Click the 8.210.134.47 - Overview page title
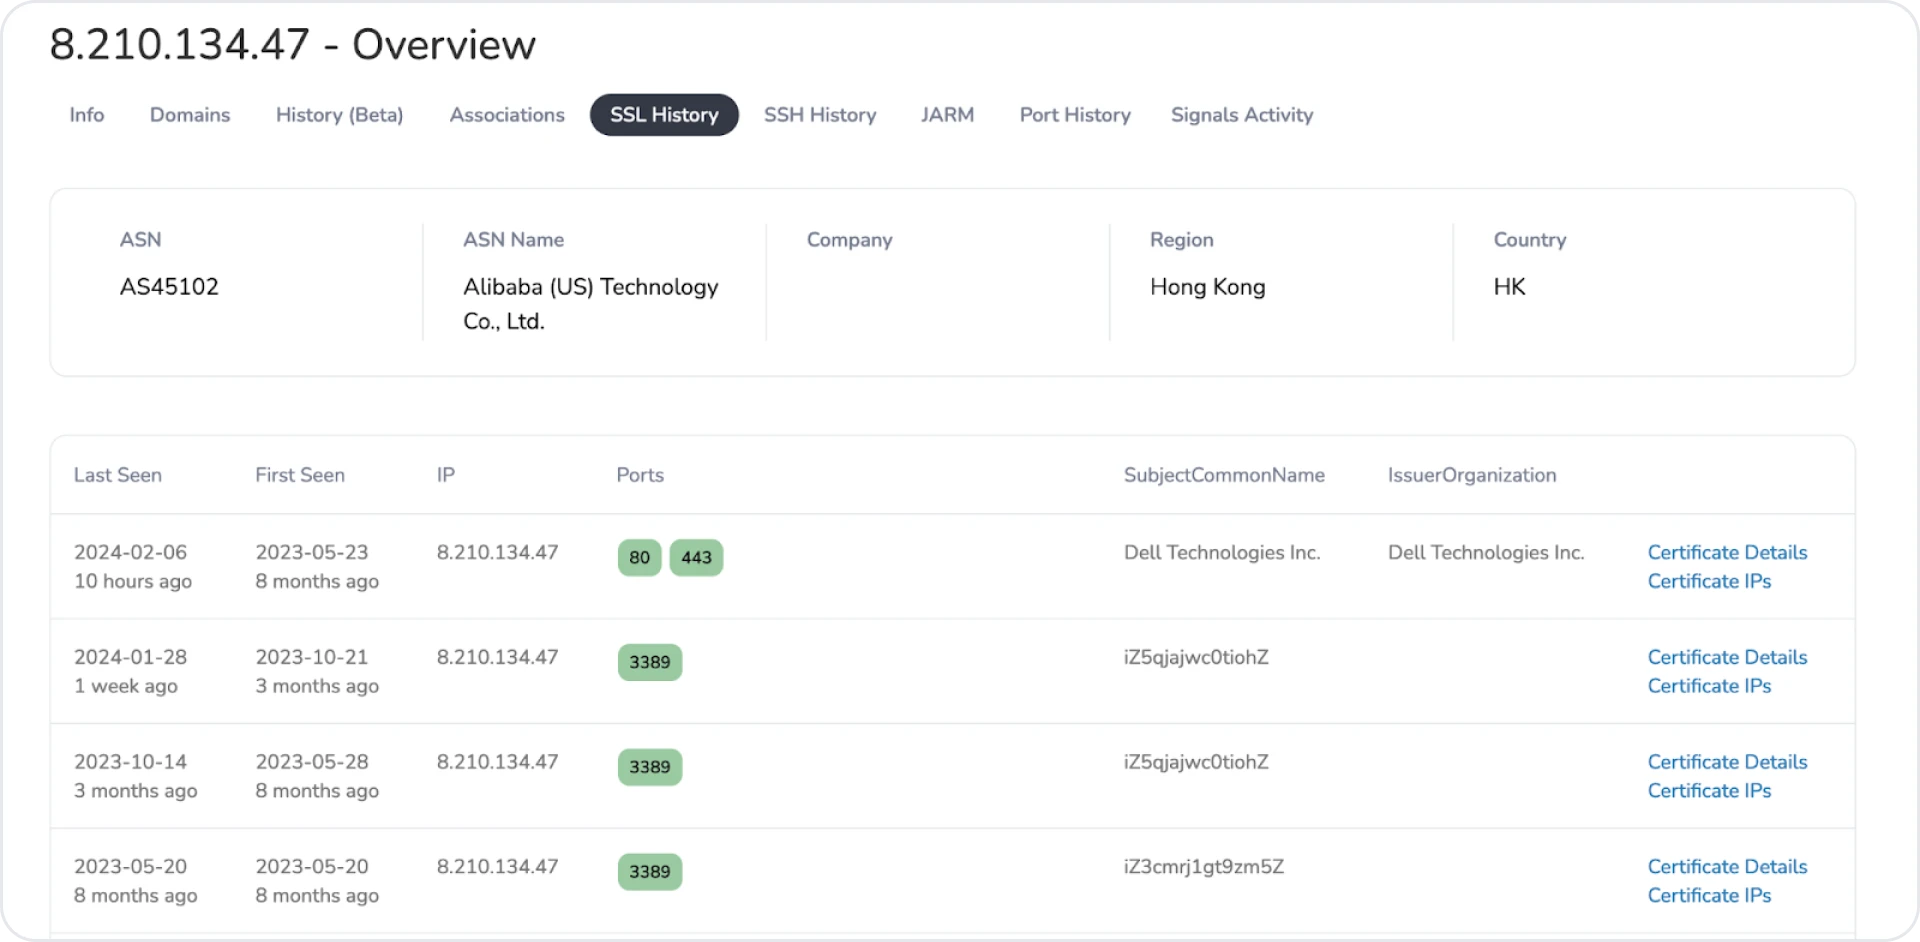 pos(293,45)
